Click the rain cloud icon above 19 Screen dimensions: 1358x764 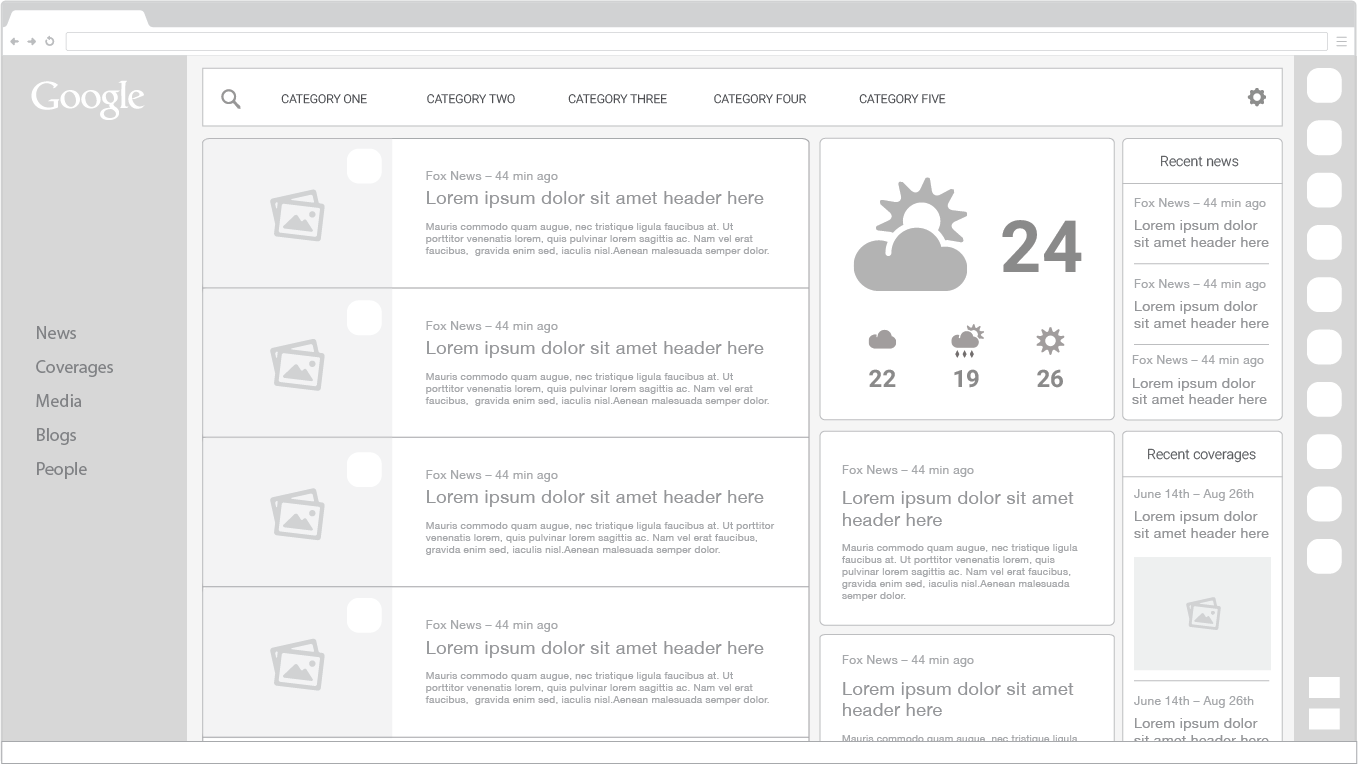(x=967, y=341)
